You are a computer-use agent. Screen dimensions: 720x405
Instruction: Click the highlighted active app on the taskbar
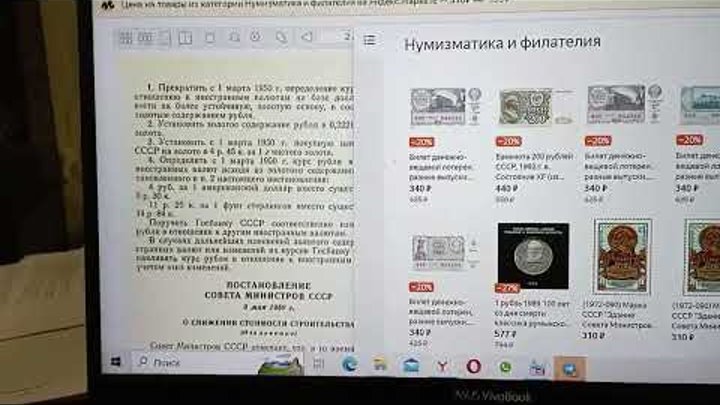click(x=570, y=369)
